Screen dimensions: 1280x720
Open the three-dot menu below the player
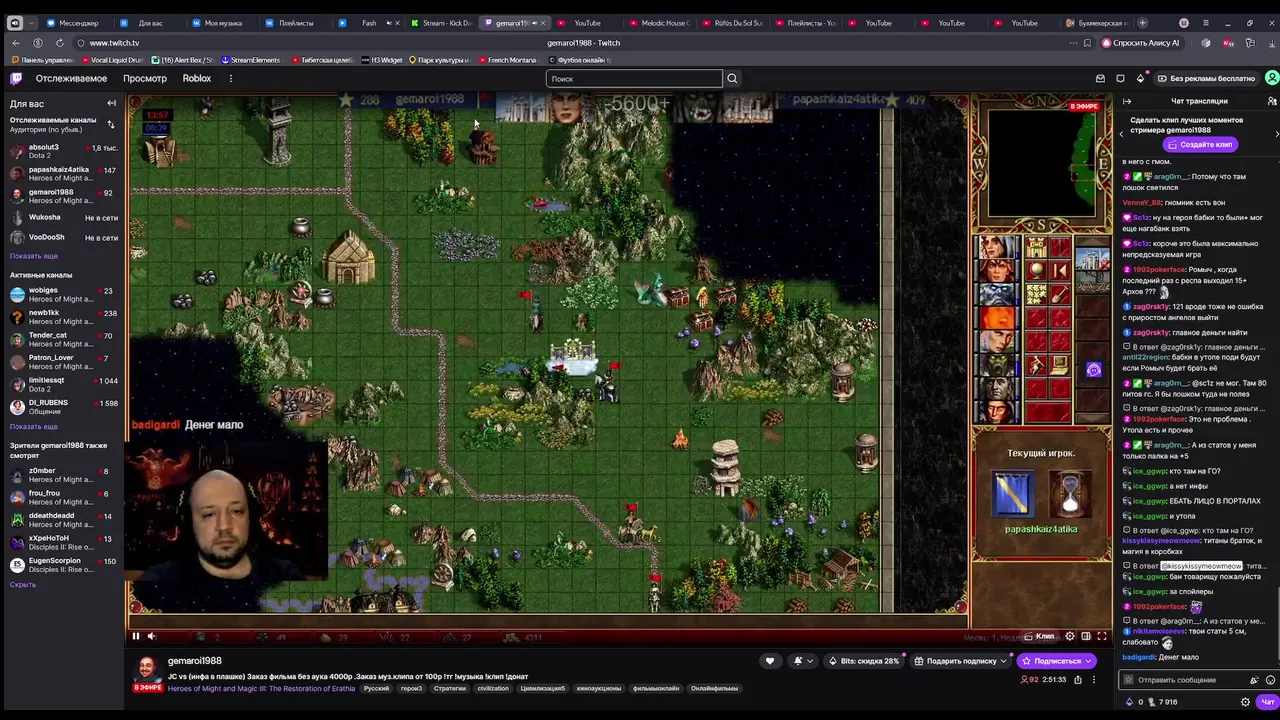(x=1094, y=680)
